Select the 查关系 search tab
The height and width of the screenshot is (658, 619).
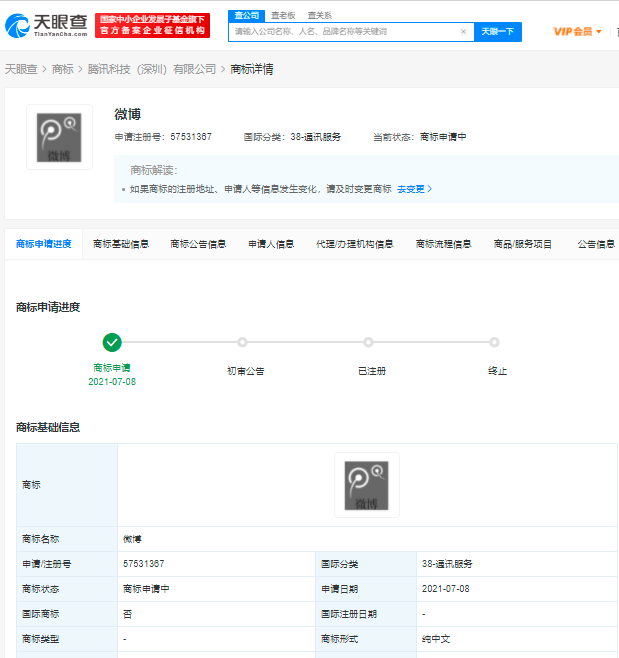(x=320, y=15)
